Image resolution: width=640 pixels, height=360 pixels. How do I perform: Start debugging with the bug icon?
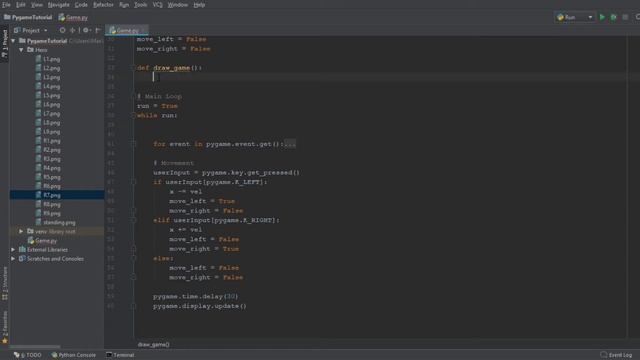pos(613,17)
